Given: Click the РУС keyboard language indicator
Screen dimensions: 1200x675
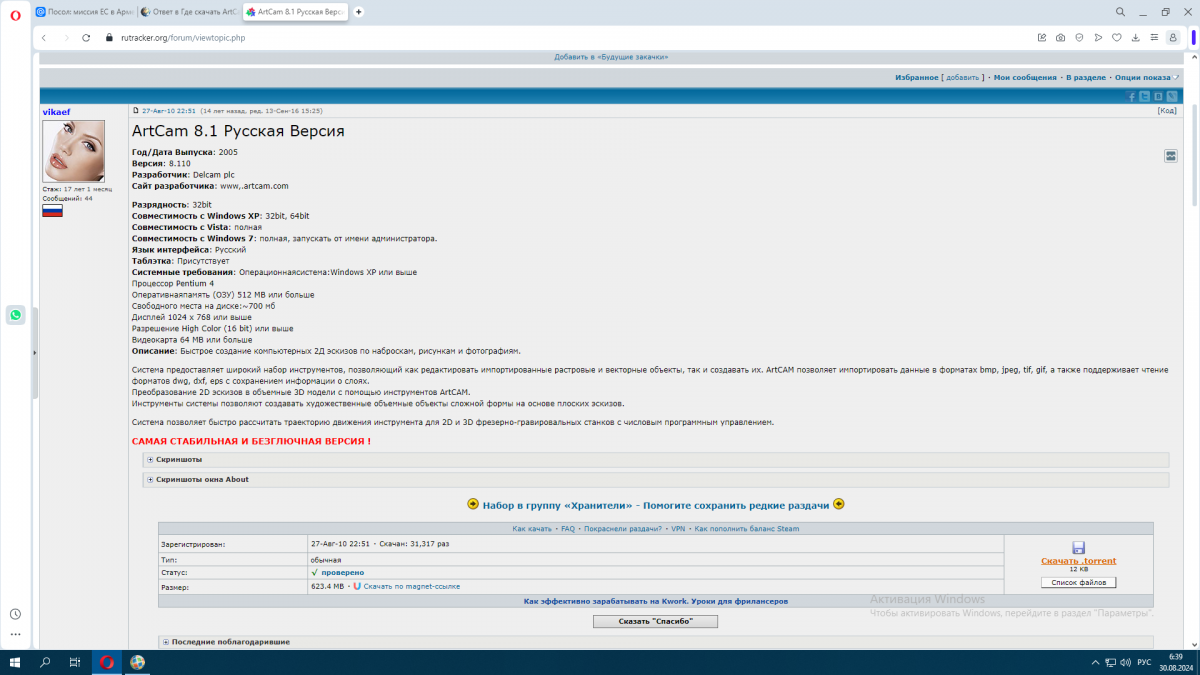Looking at the screenshot, I should [x=1145, y=663].
